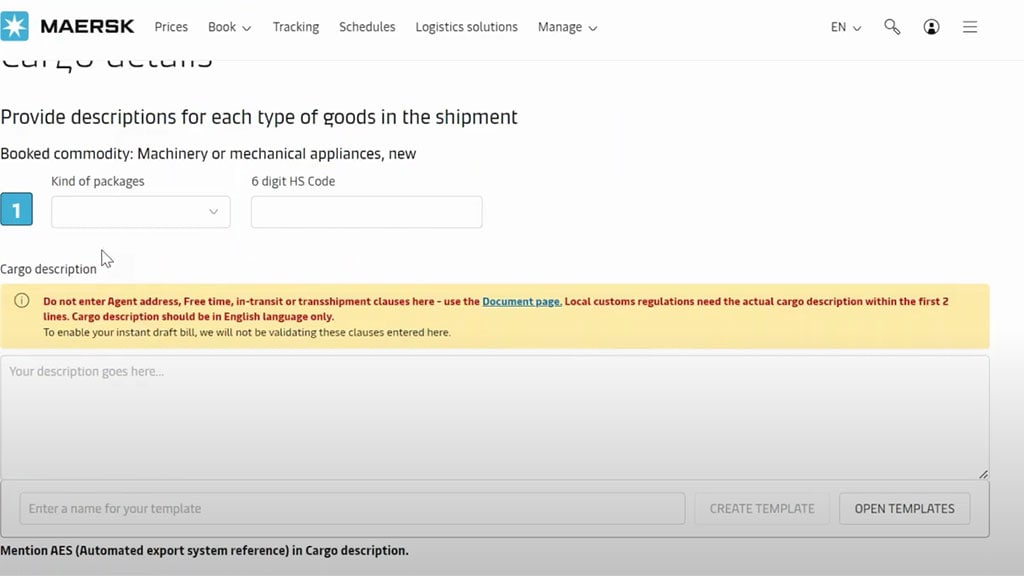Click the warning info icon on the yellow banner

23,301
